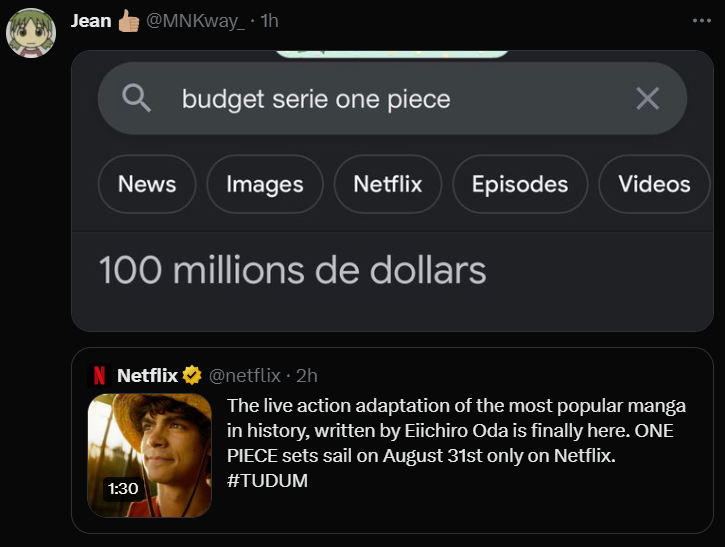Click the magnifying glass search icon
This screenshot has width=725, height=547.
(136, 98)
